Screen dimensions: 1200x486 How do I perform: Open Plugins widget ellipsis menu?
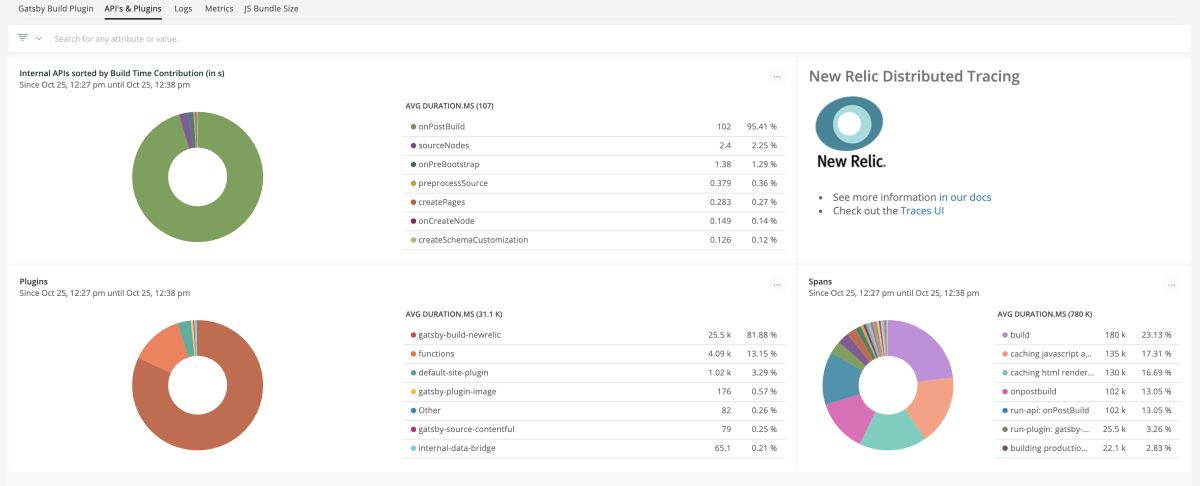(x=776, y=285)
